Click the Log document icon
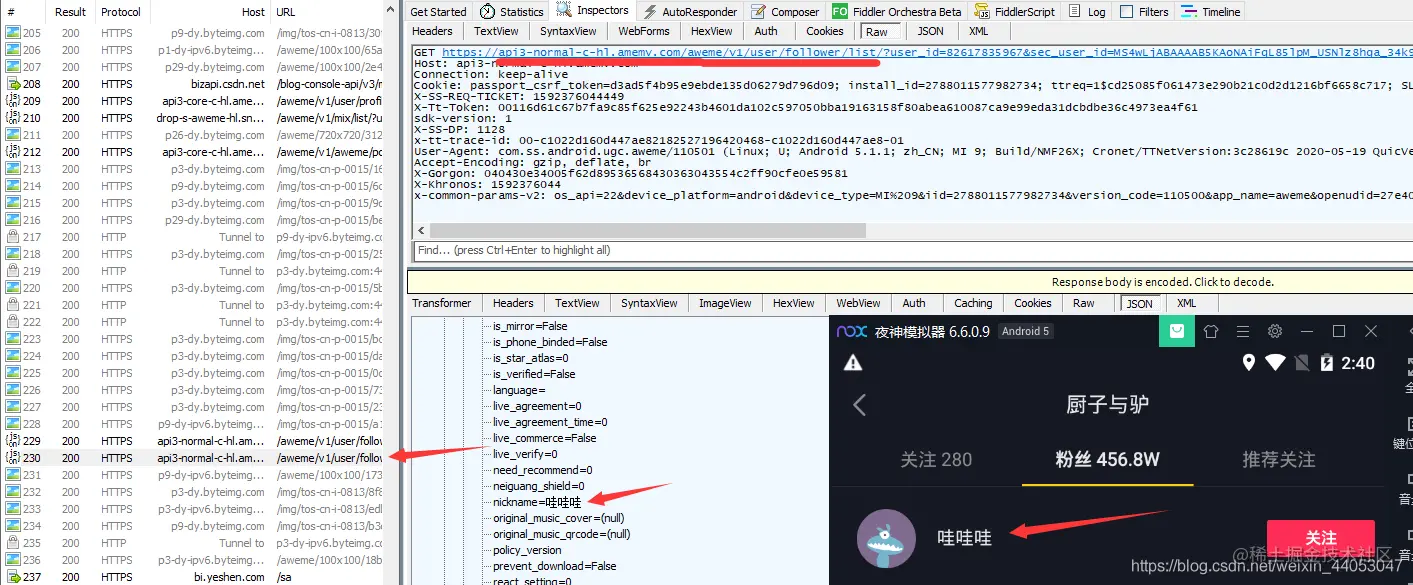This screenshot has height=585, width=1413. click(x=1074, y=12)
